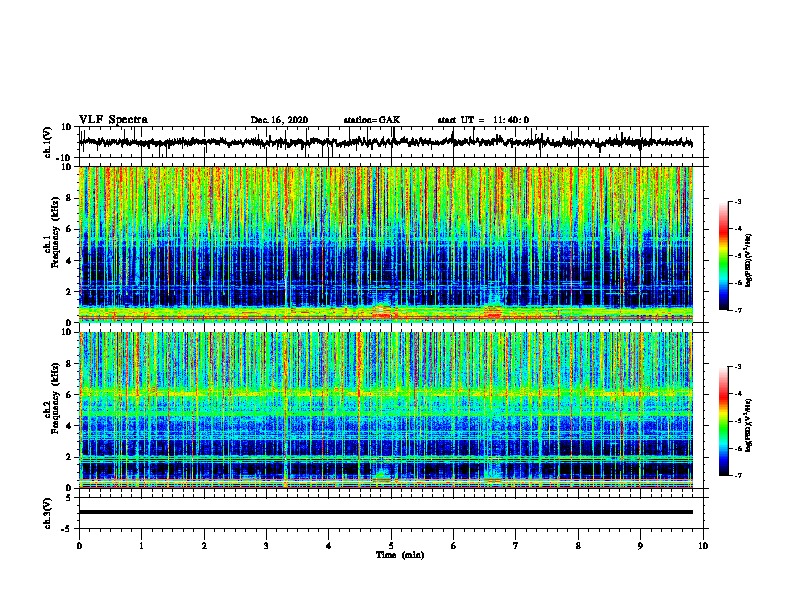This screenshot has height=612, width=792.
Task: Select the date text "Dec. 16, 2020"
Action: point(279,120)
